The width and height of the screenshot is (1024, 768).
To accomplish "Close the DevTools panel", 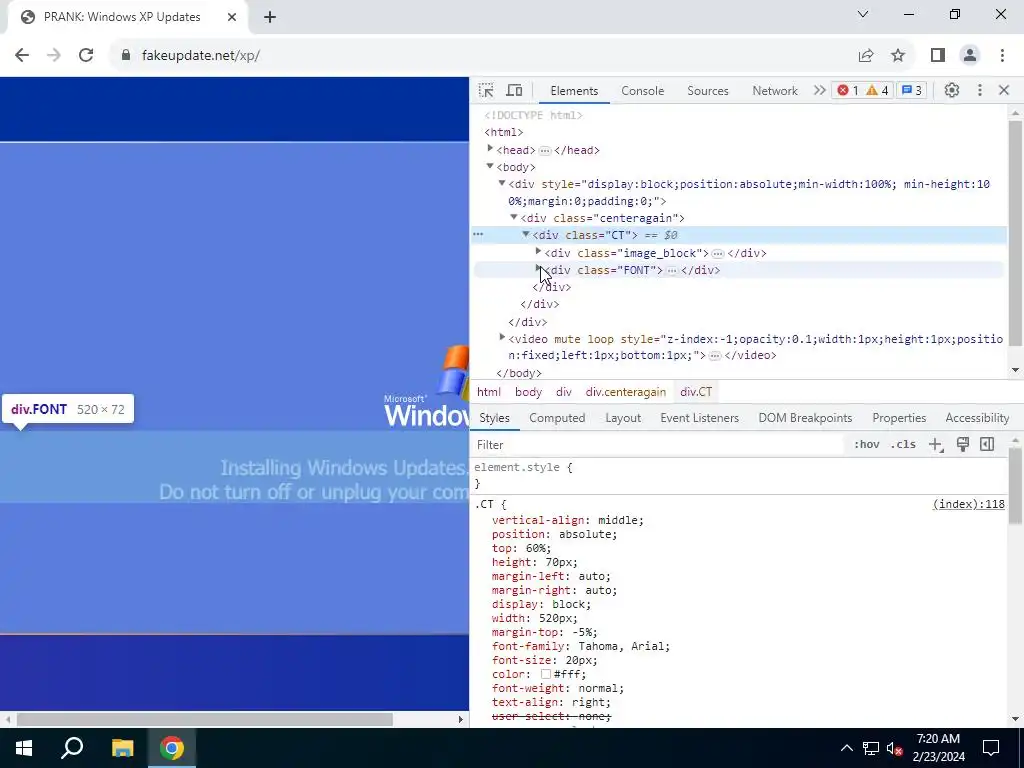I will (x=1004, y=90).
